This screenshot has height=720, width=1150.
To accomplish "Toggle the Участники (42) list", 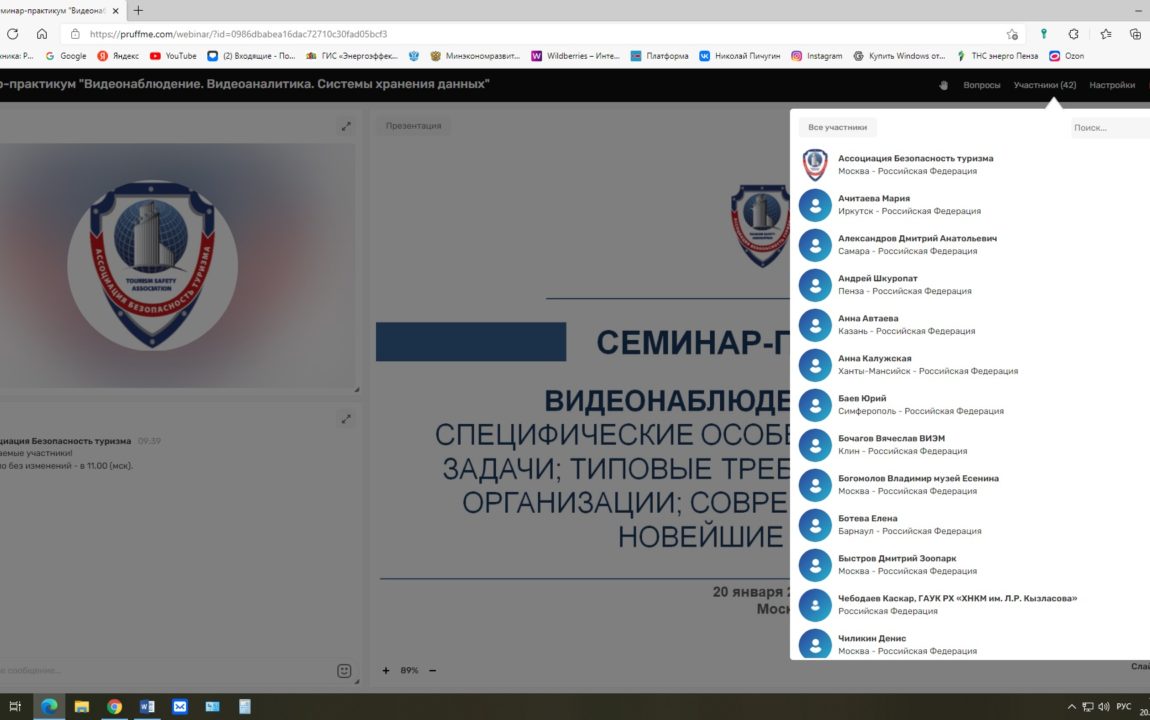I will click(x=1044, y=85).
